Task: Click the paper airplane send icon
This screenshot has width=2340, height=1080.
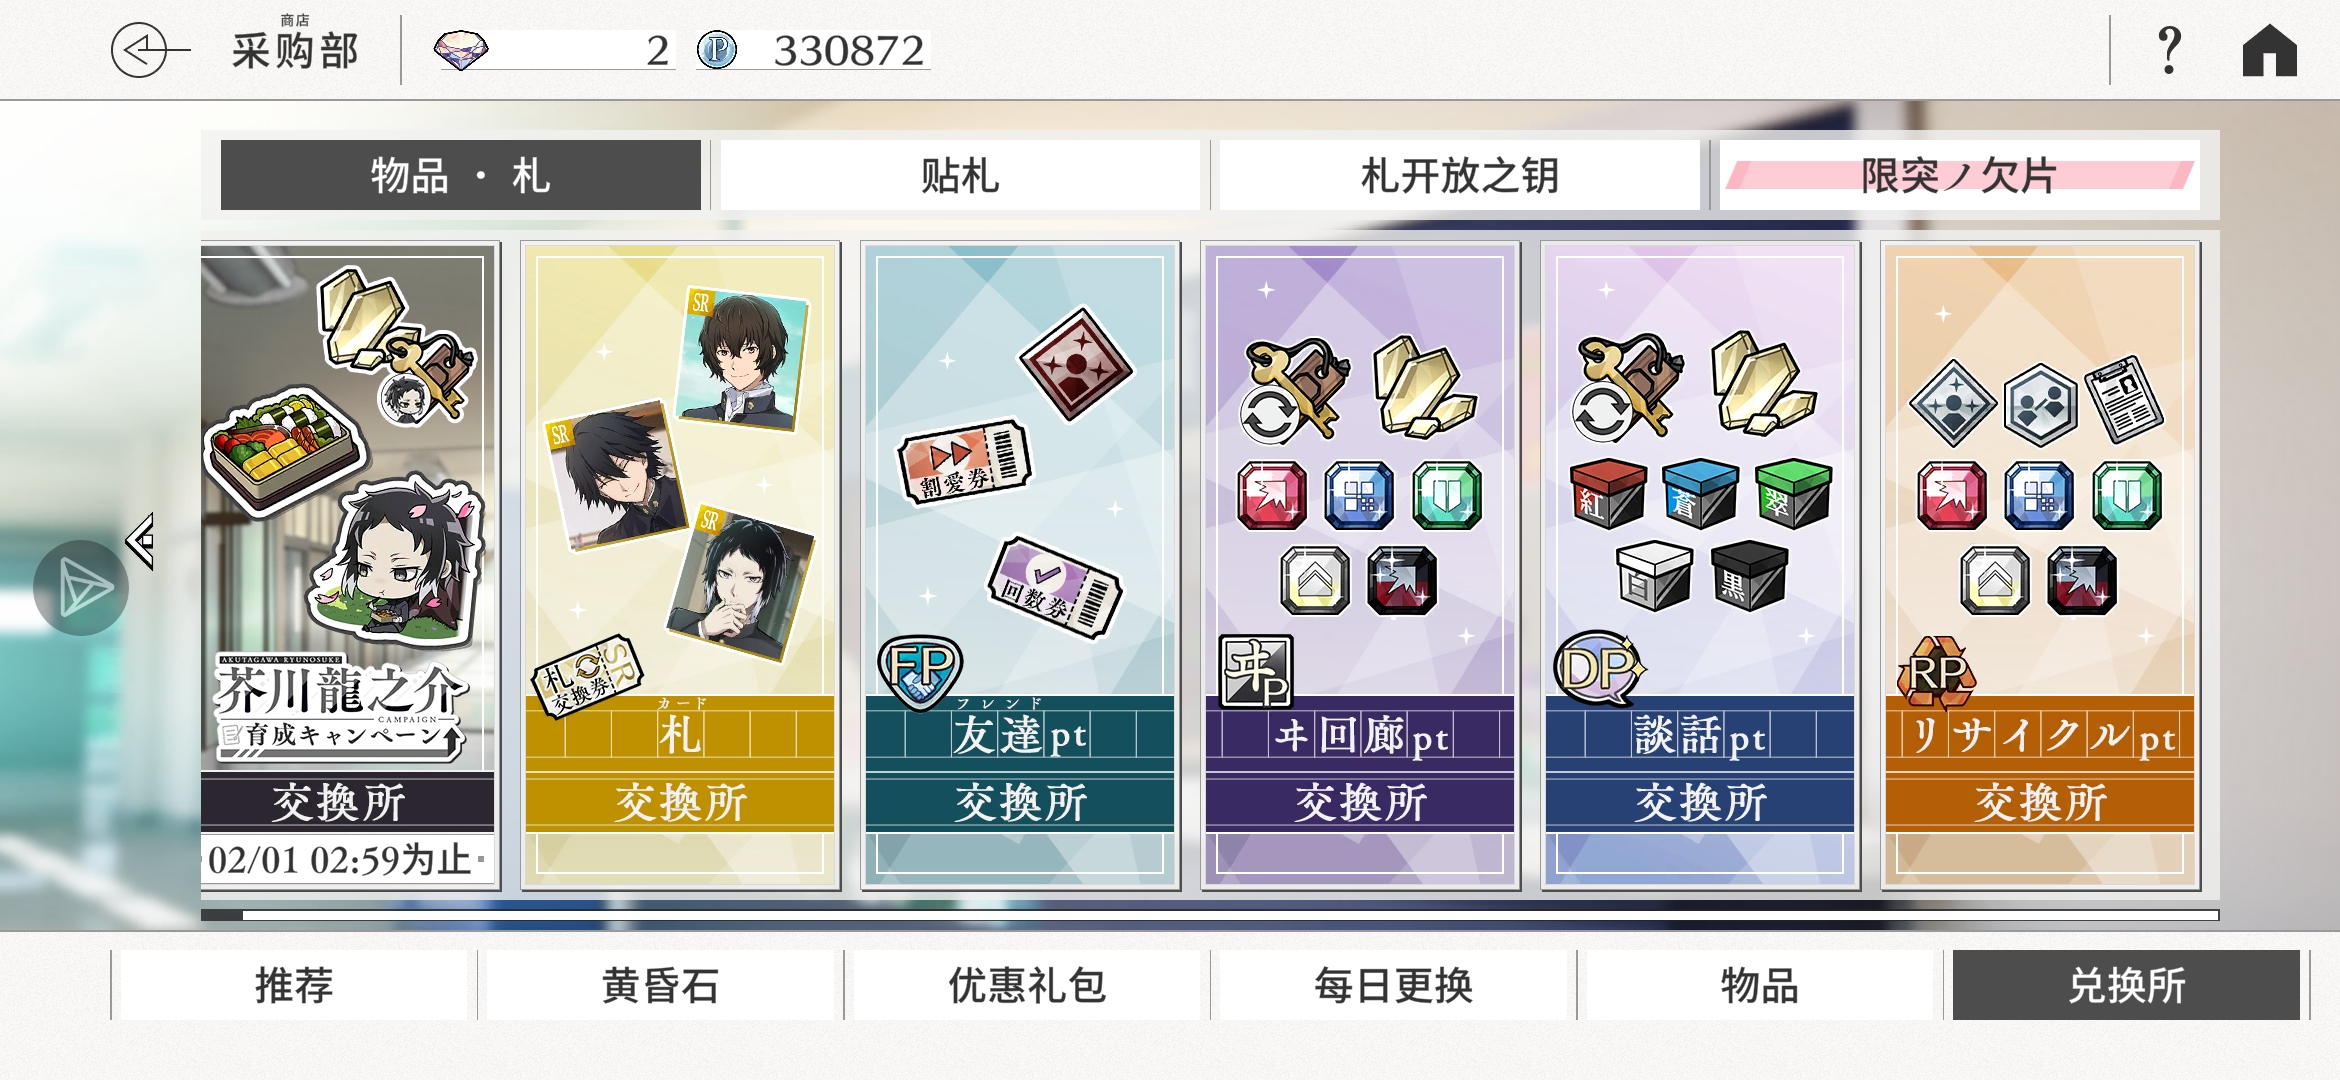Action: pos(81,588)
